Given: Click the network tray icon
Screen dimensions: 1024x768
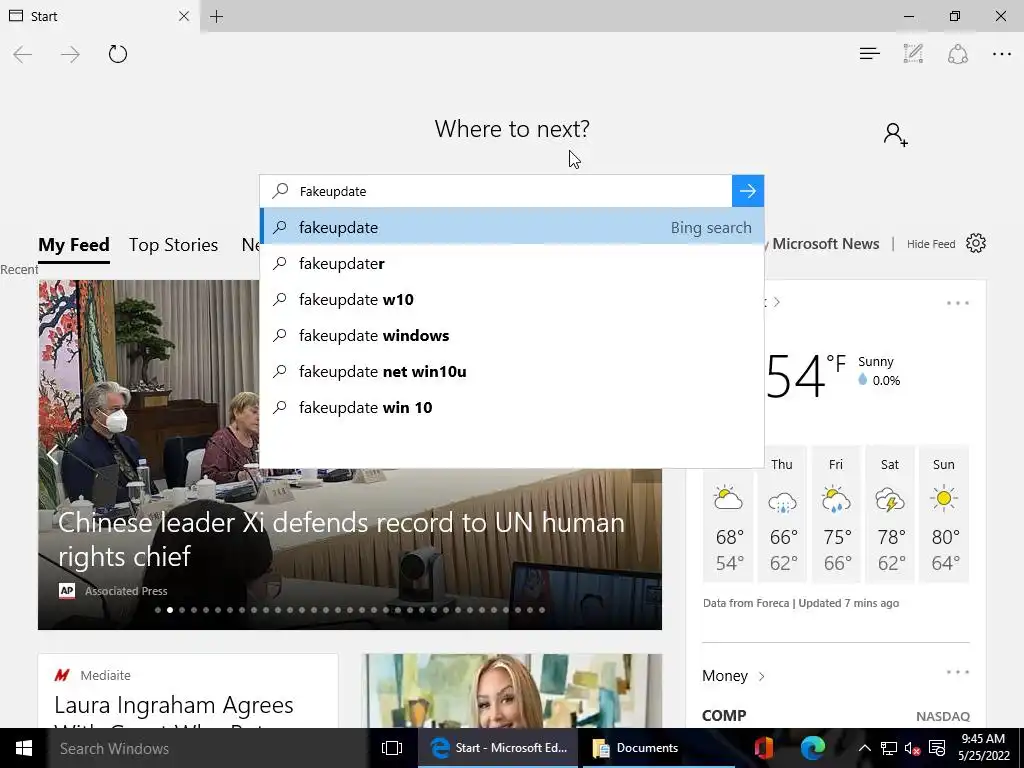Looking at the screenshot, I should click(888, 748).
